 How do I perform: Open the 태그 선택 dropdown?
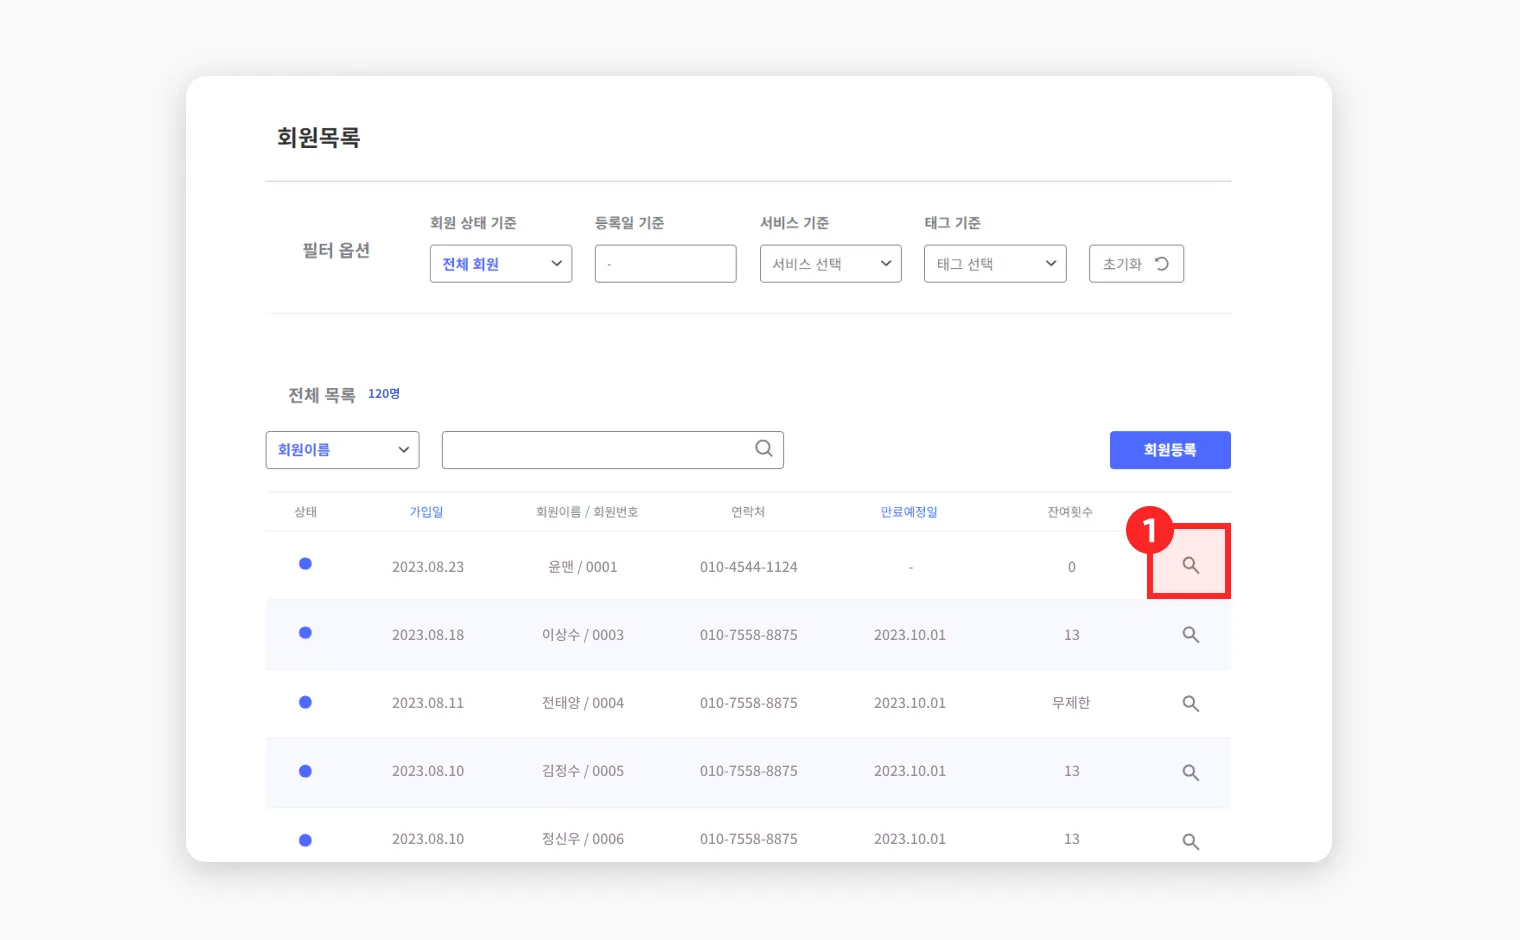coord(995,264)
